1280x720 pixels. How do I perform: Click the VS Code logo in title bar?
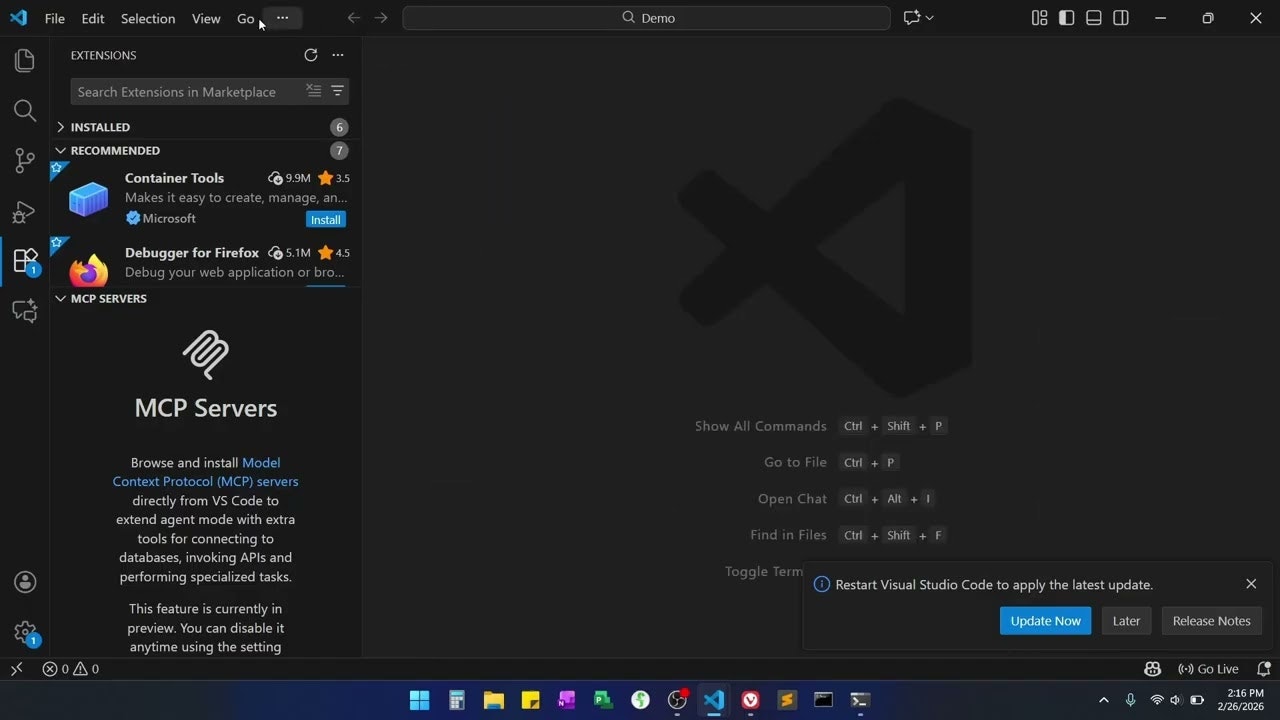click(18, 18)
